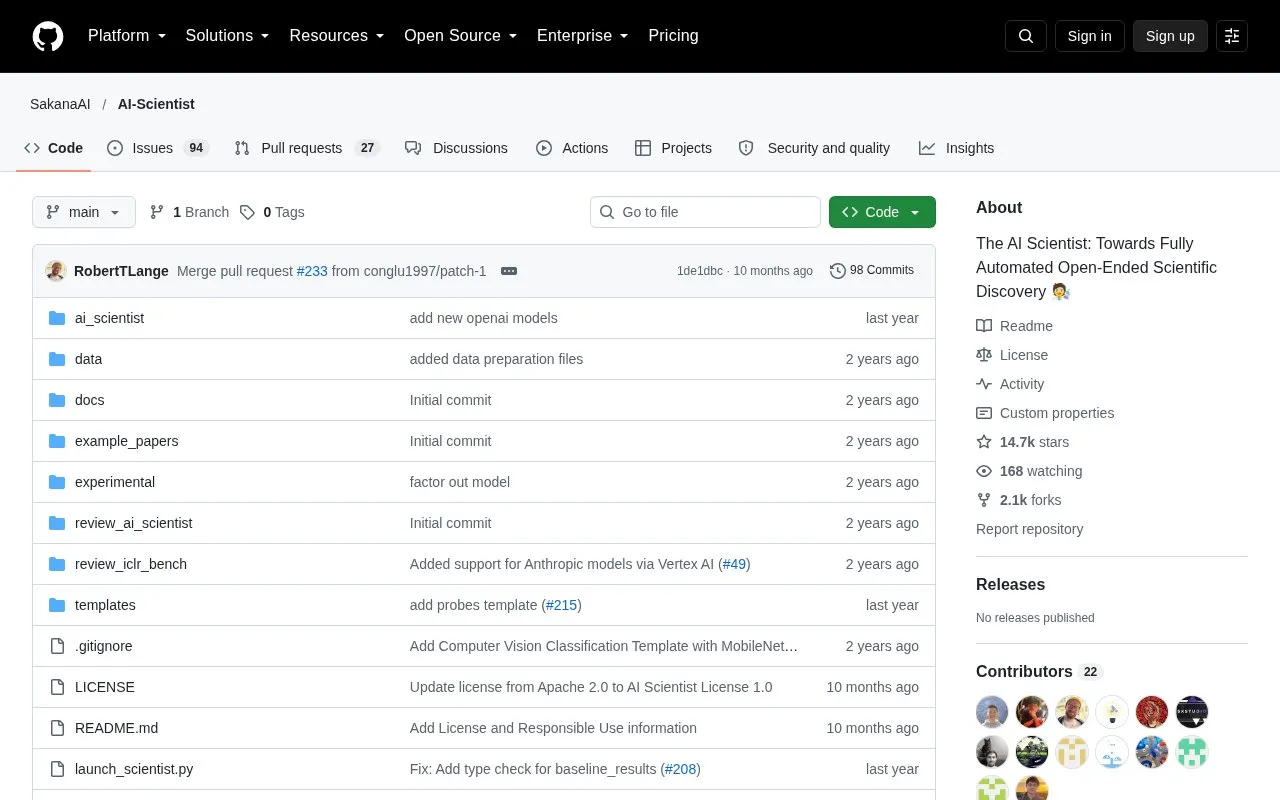Open the Pricing link

(x=673, y=36)
